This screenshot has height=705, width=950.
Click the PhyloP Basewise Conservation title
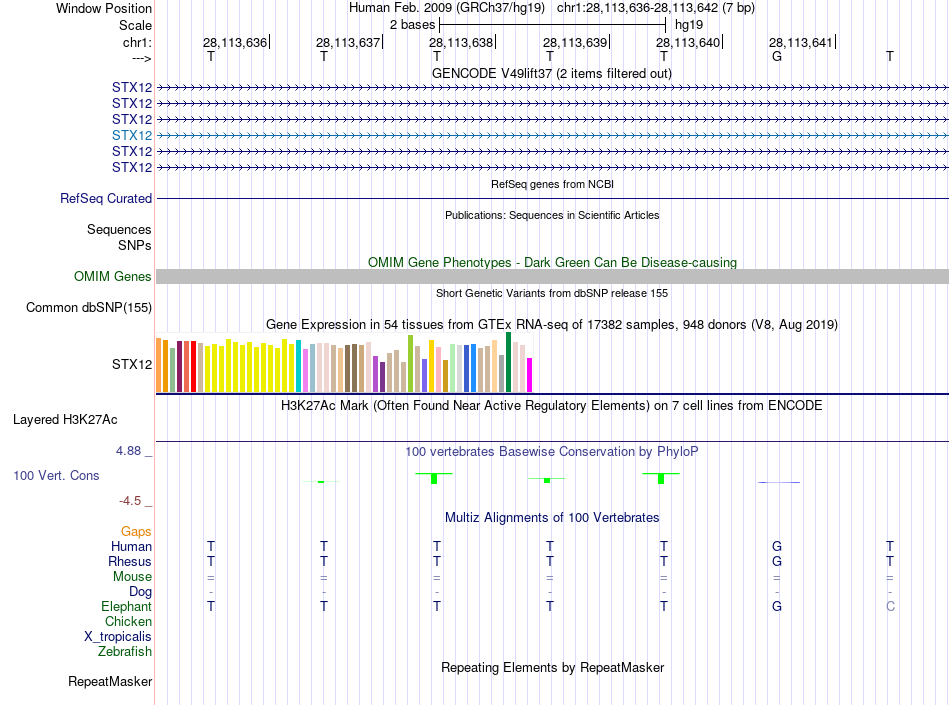(x=552, y=452)
